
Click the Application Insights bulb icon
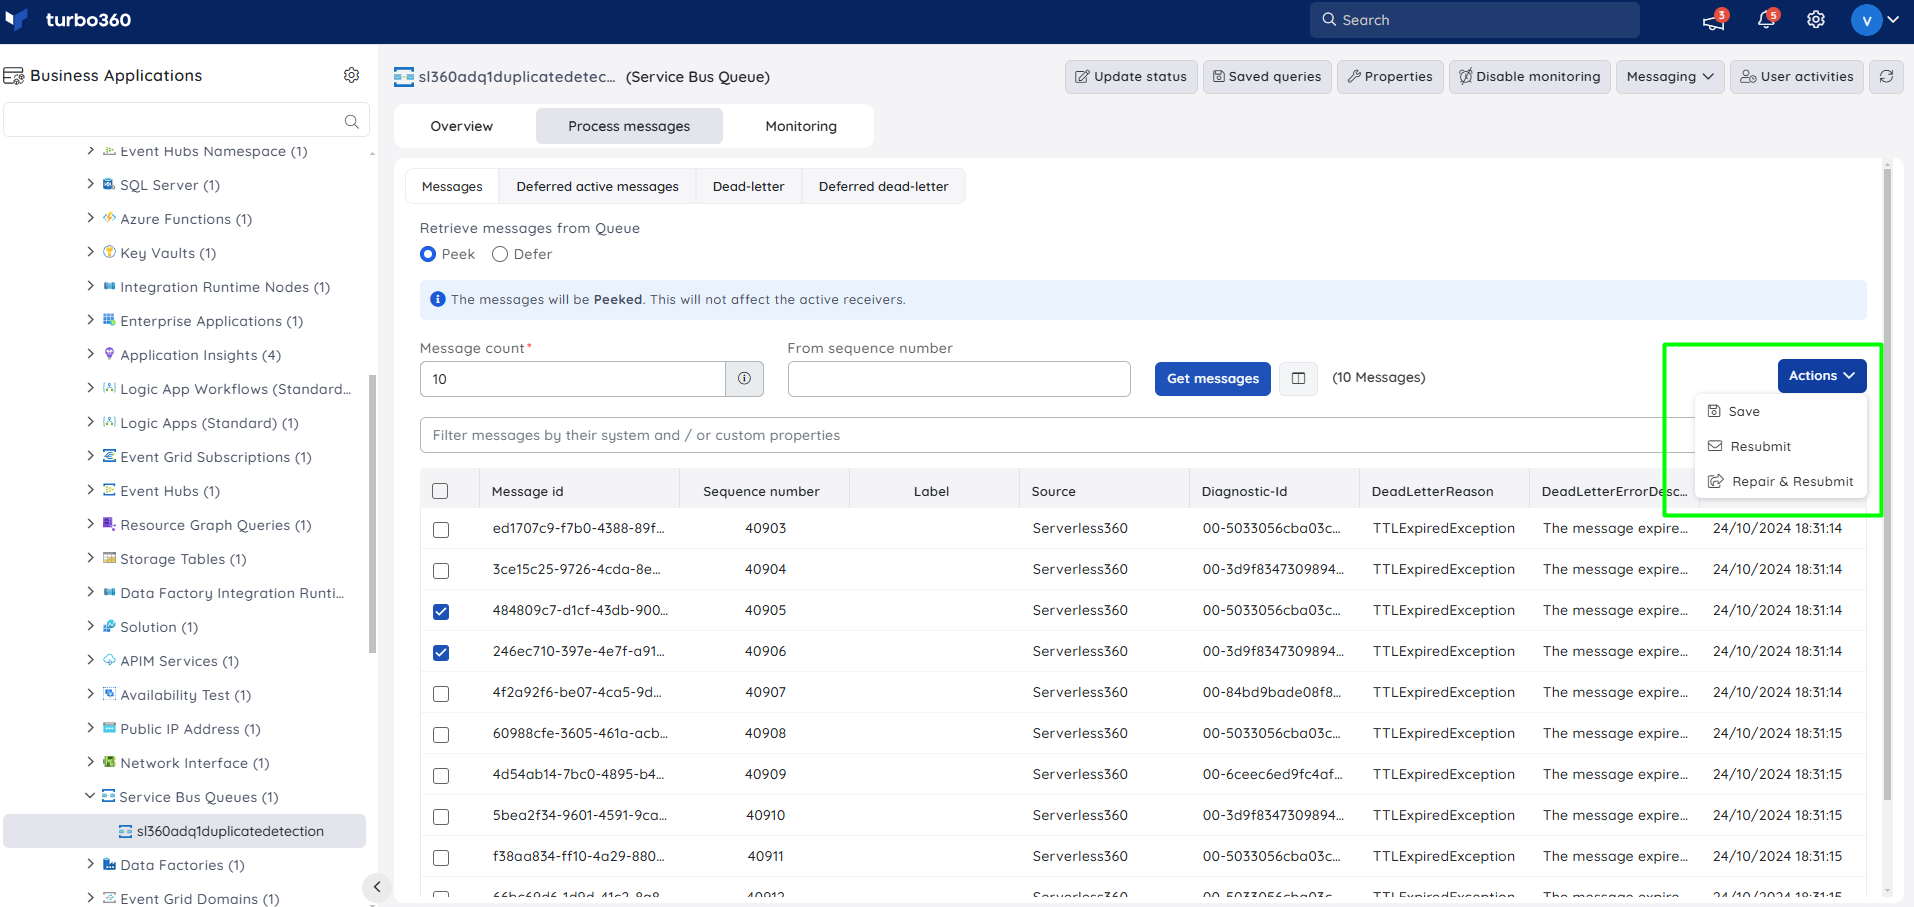[109, 354]
